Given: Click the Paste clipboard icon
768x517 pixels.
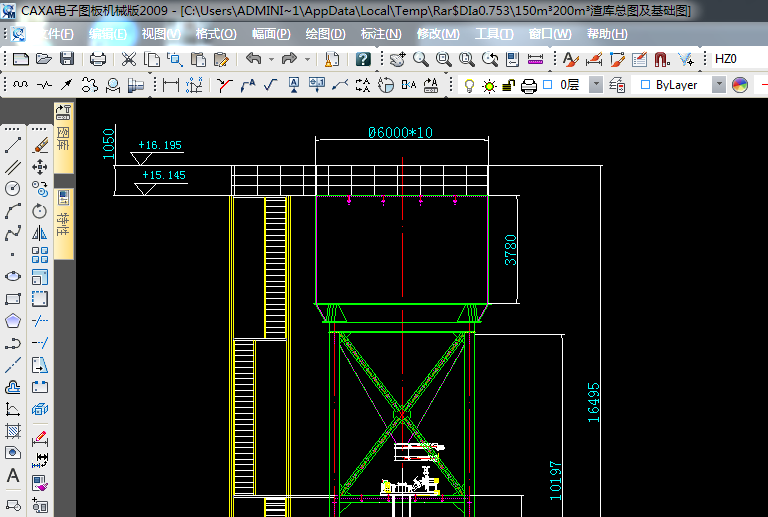Looking at the screenshot, I should tap(198, 59).
